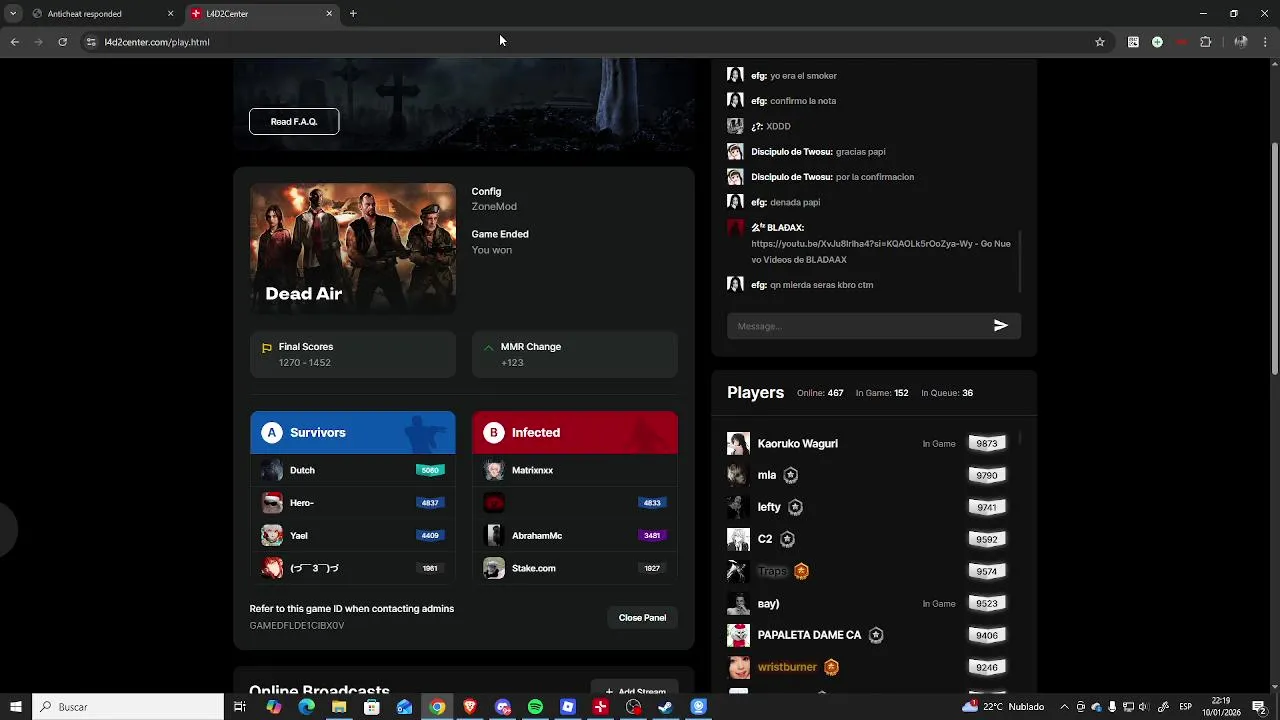This screenshot has width=1280, height=720.
Task: Open the tab search dropdown arrow
Action: pos(12,13)
